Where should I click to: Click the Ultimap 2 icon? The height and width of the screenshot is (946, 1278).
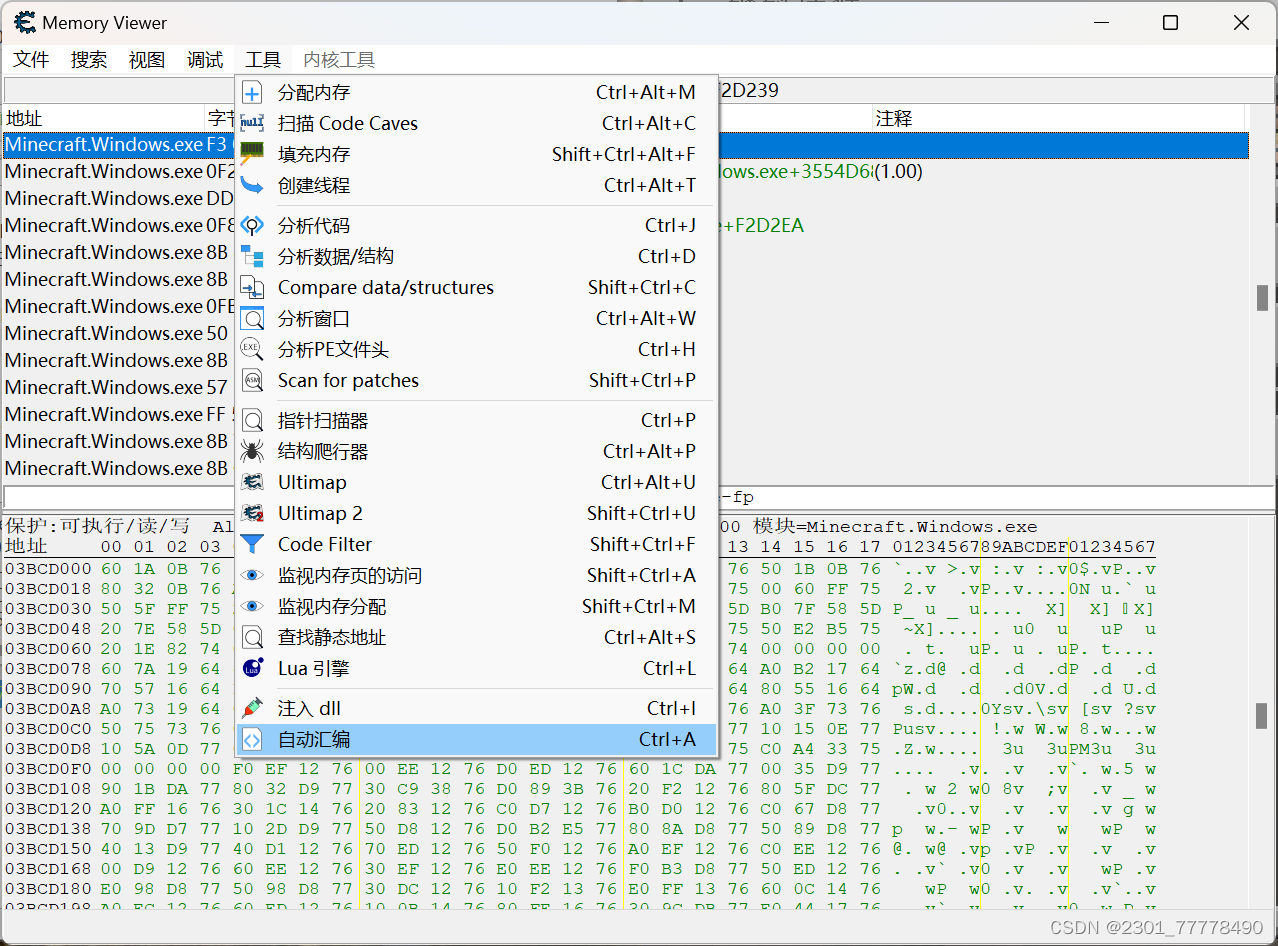(253, 514)
